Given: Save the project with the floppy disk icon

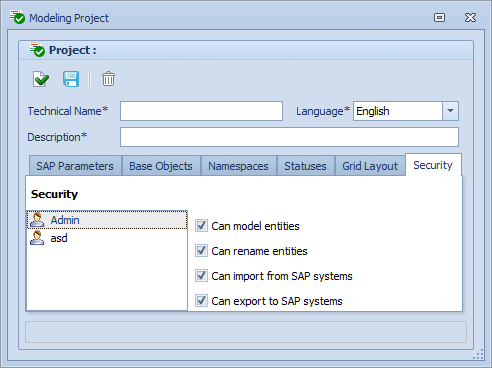Looking at the screenshot, I should click(x=71, y=79).
